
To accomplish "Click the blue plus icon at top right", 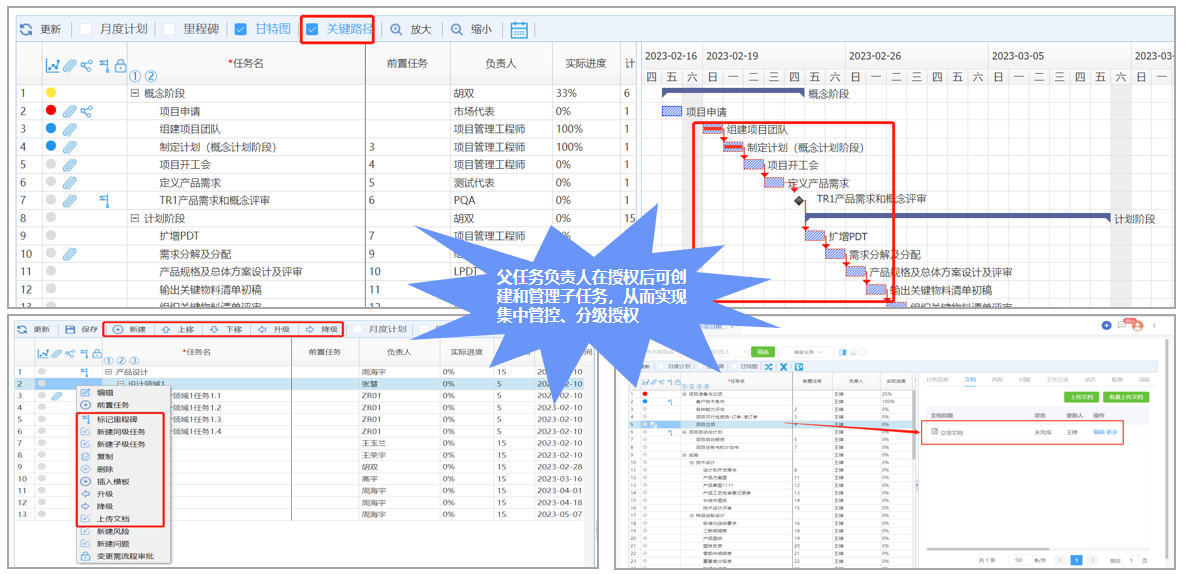I will click(x=1107, y=325).
